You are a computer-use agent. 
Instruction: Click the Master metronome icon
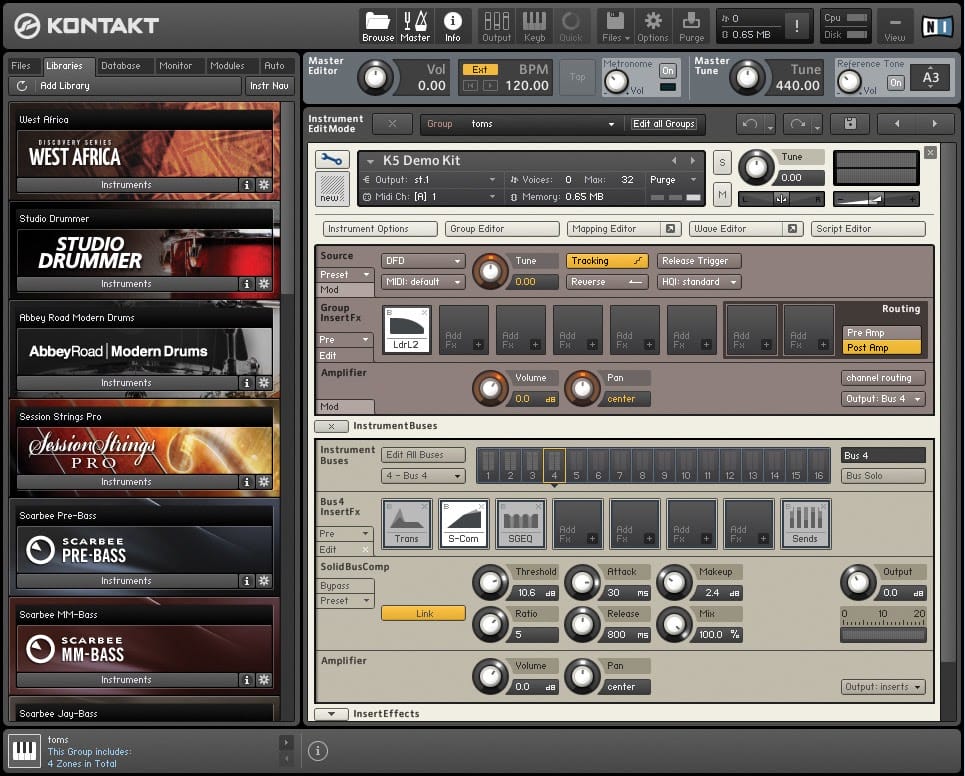click(x=415, y=24)
